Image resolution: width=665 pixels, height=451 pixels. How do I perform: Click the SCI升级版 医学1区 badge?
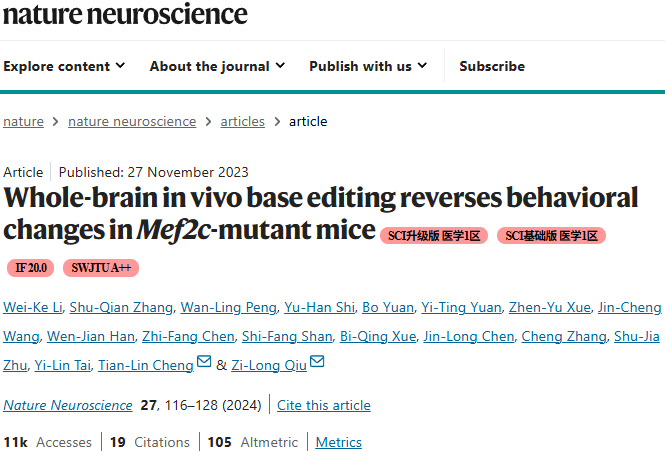[x=434, y=236]
